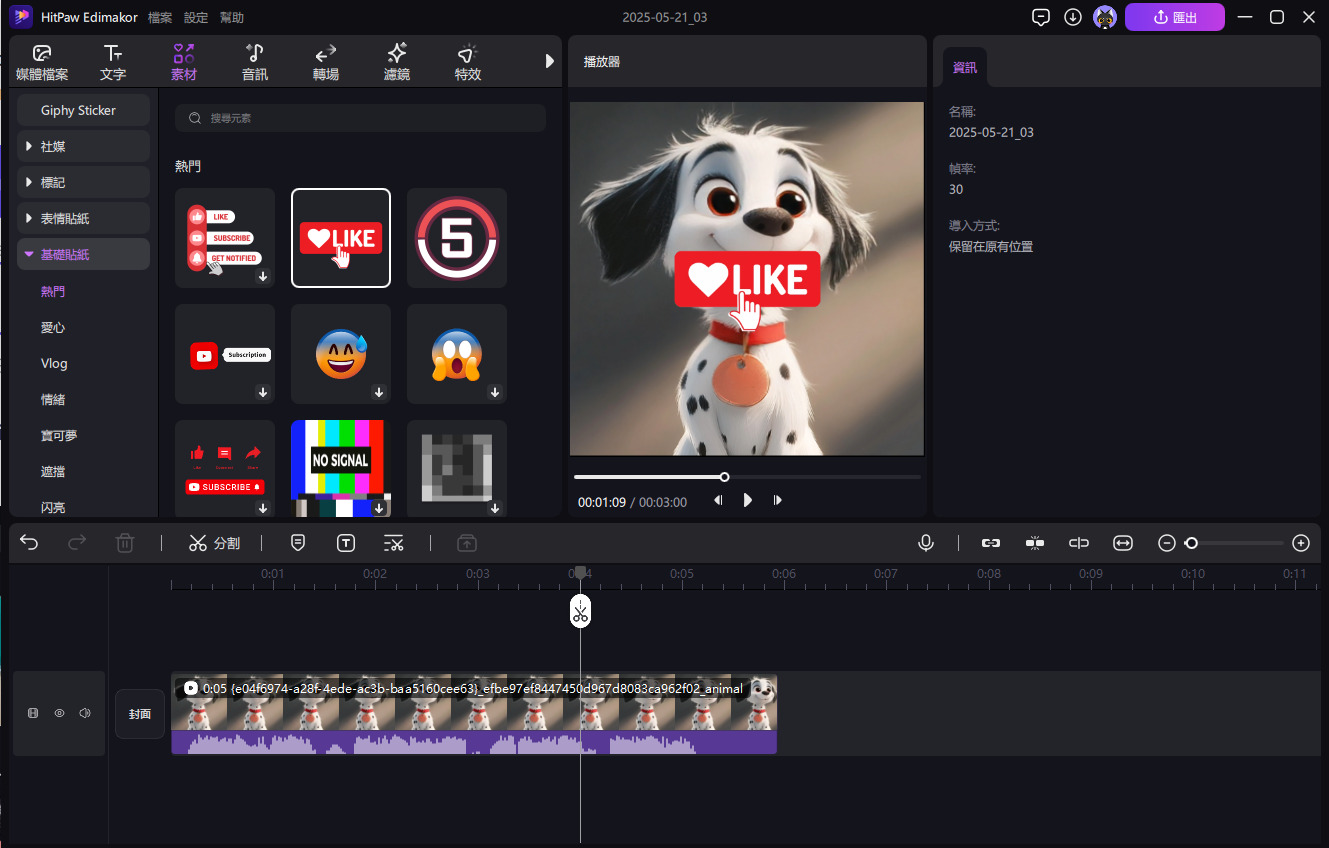Toggle the split-preview icon in timeline toolbar
The image size is (1329, 848).
(1079, 543)
